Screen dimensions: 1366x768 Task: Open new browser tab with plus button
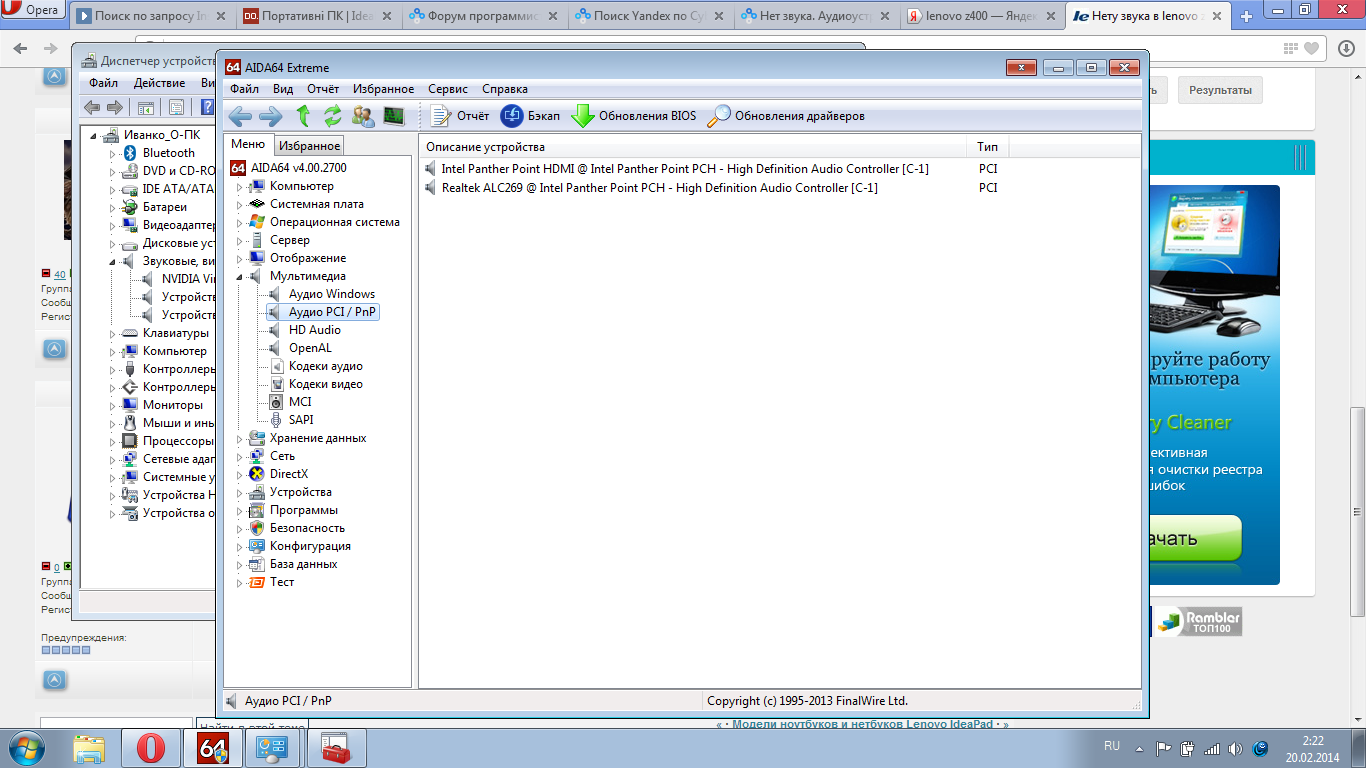[x=1246, y=17]
